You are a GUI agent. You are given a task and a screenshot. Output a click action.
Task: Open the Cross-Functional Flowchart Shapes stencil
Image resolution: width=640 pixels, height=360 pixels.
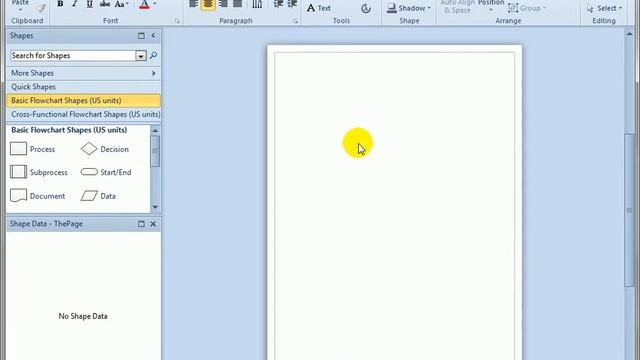pyautogui.click(x=84, y=115)
